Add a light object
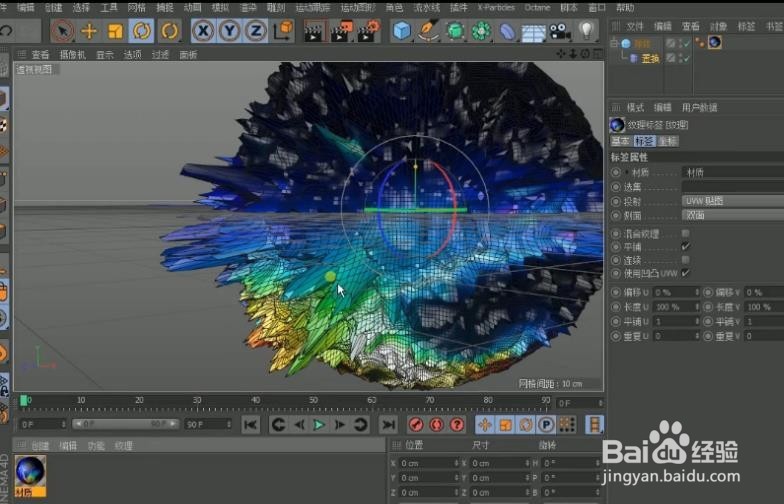Image resolution: width=784 pixels, height=504 pixels. 586,31
